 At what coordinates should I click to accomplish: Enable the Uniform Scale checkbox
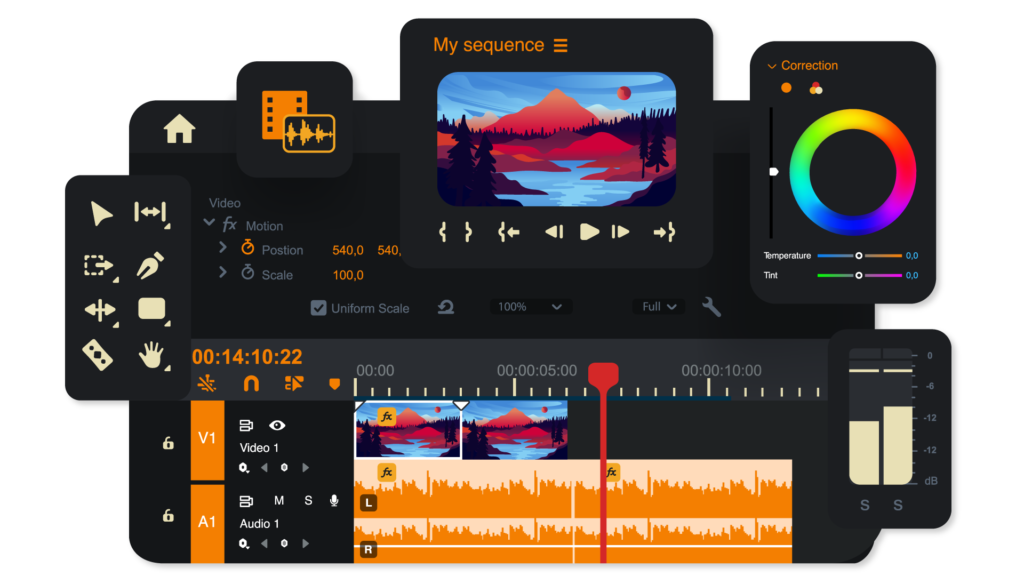coord(318,308)
